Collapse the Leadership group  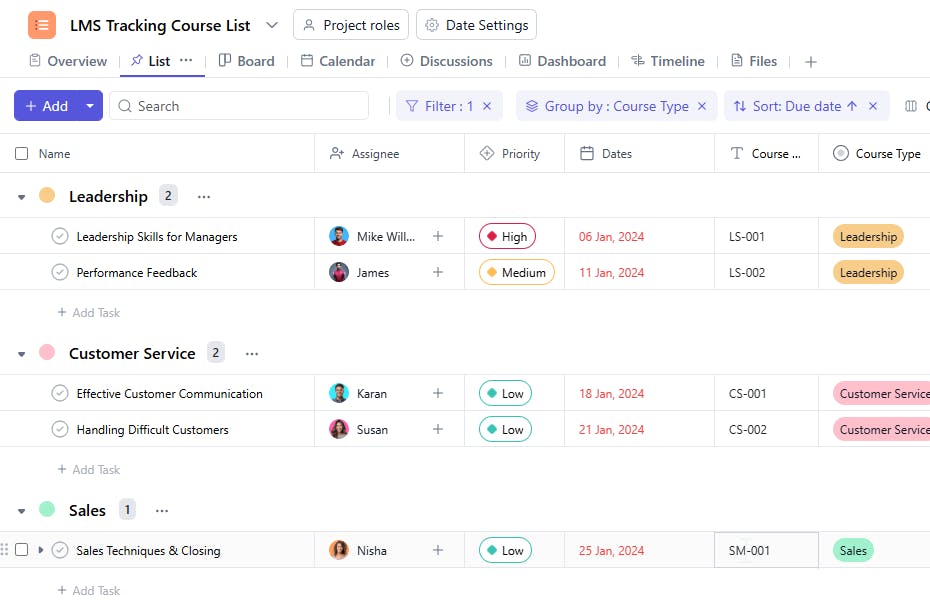coord(22,197)
